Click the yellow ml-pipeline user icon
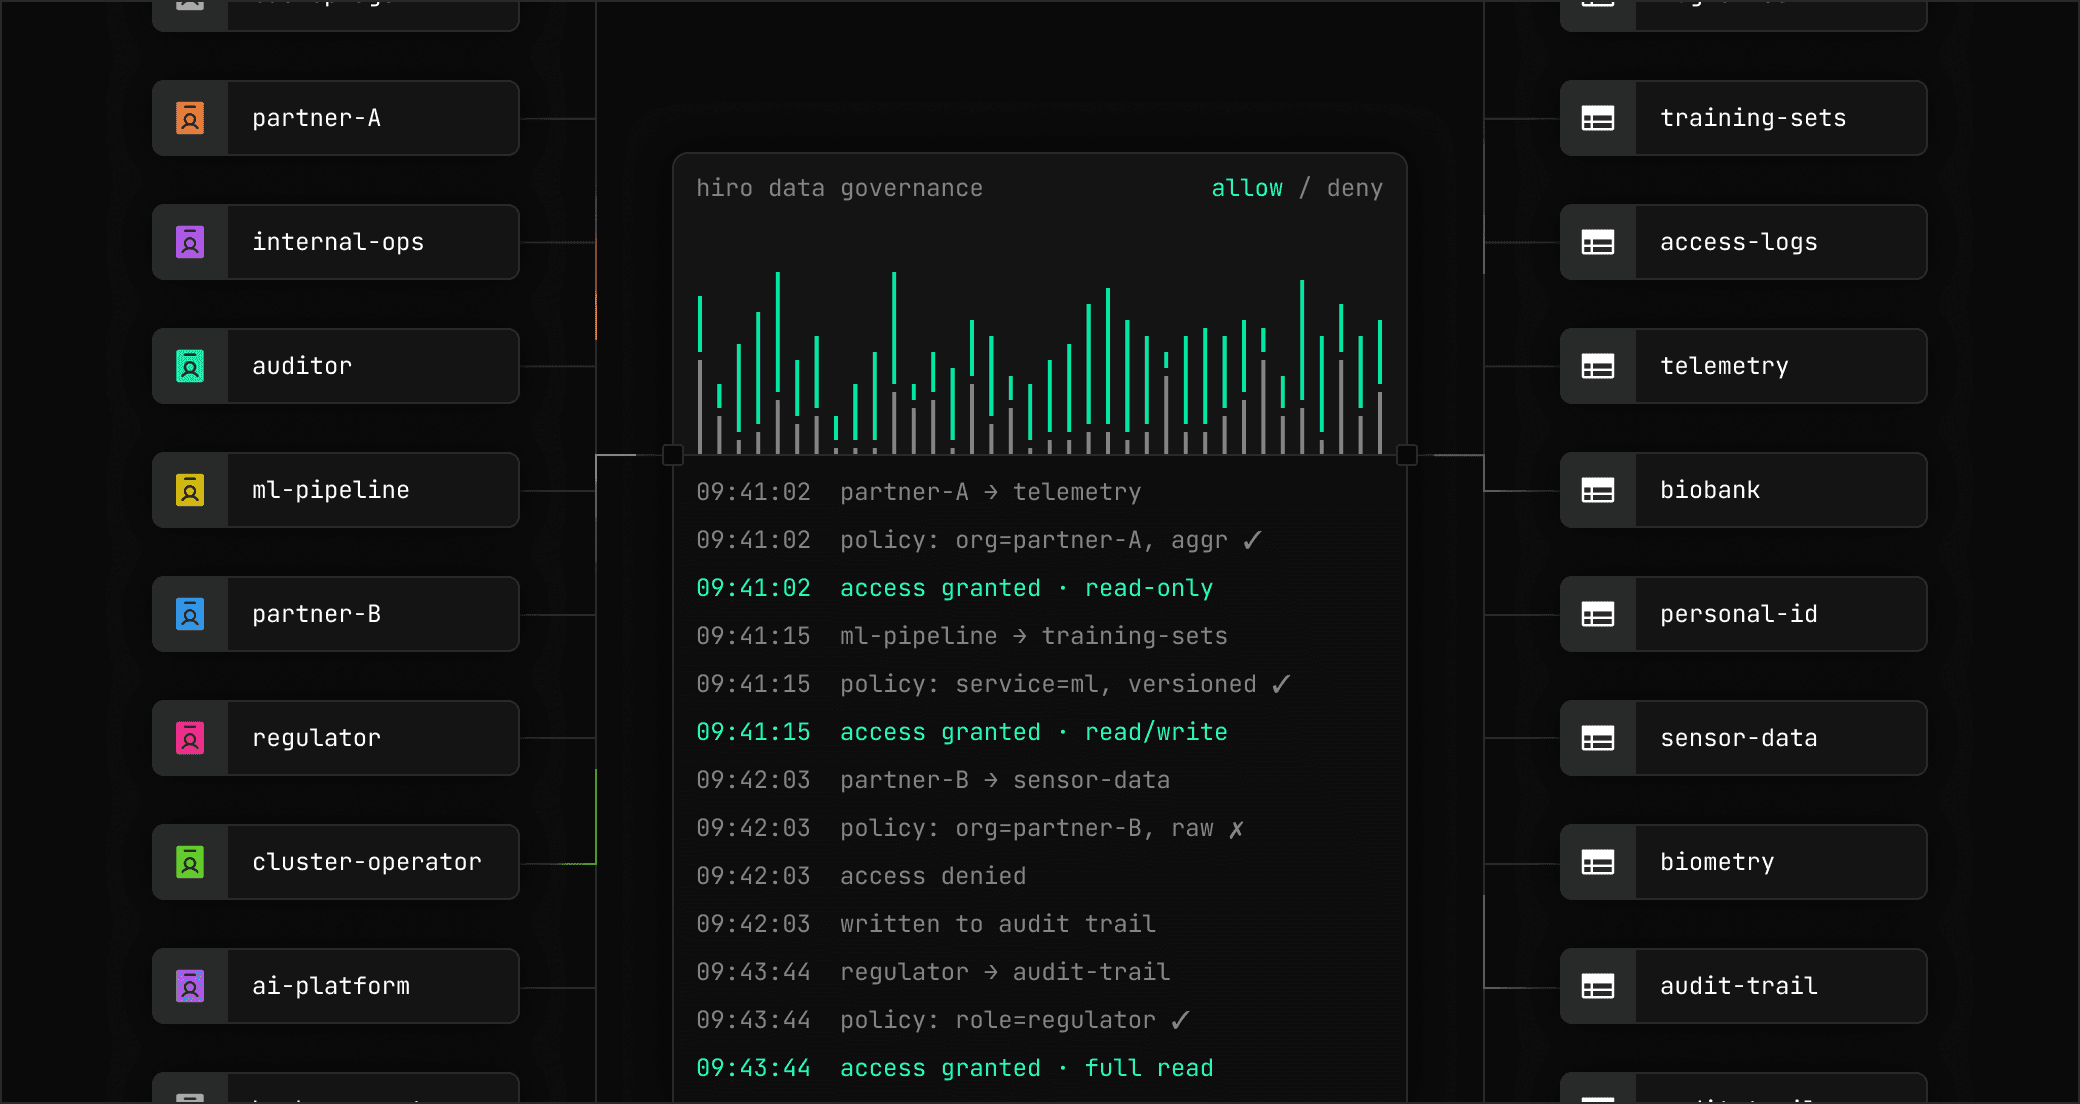Screen dimensions: 2080x1104 pos(190,490)
